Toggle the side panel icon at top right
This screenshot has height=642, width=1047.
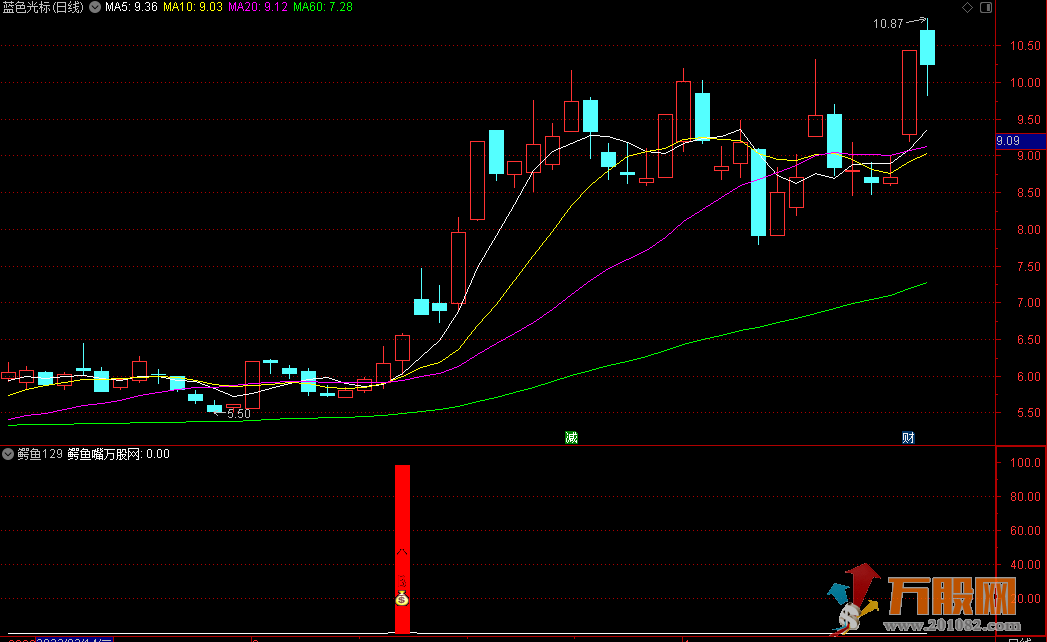click(986, 7)
